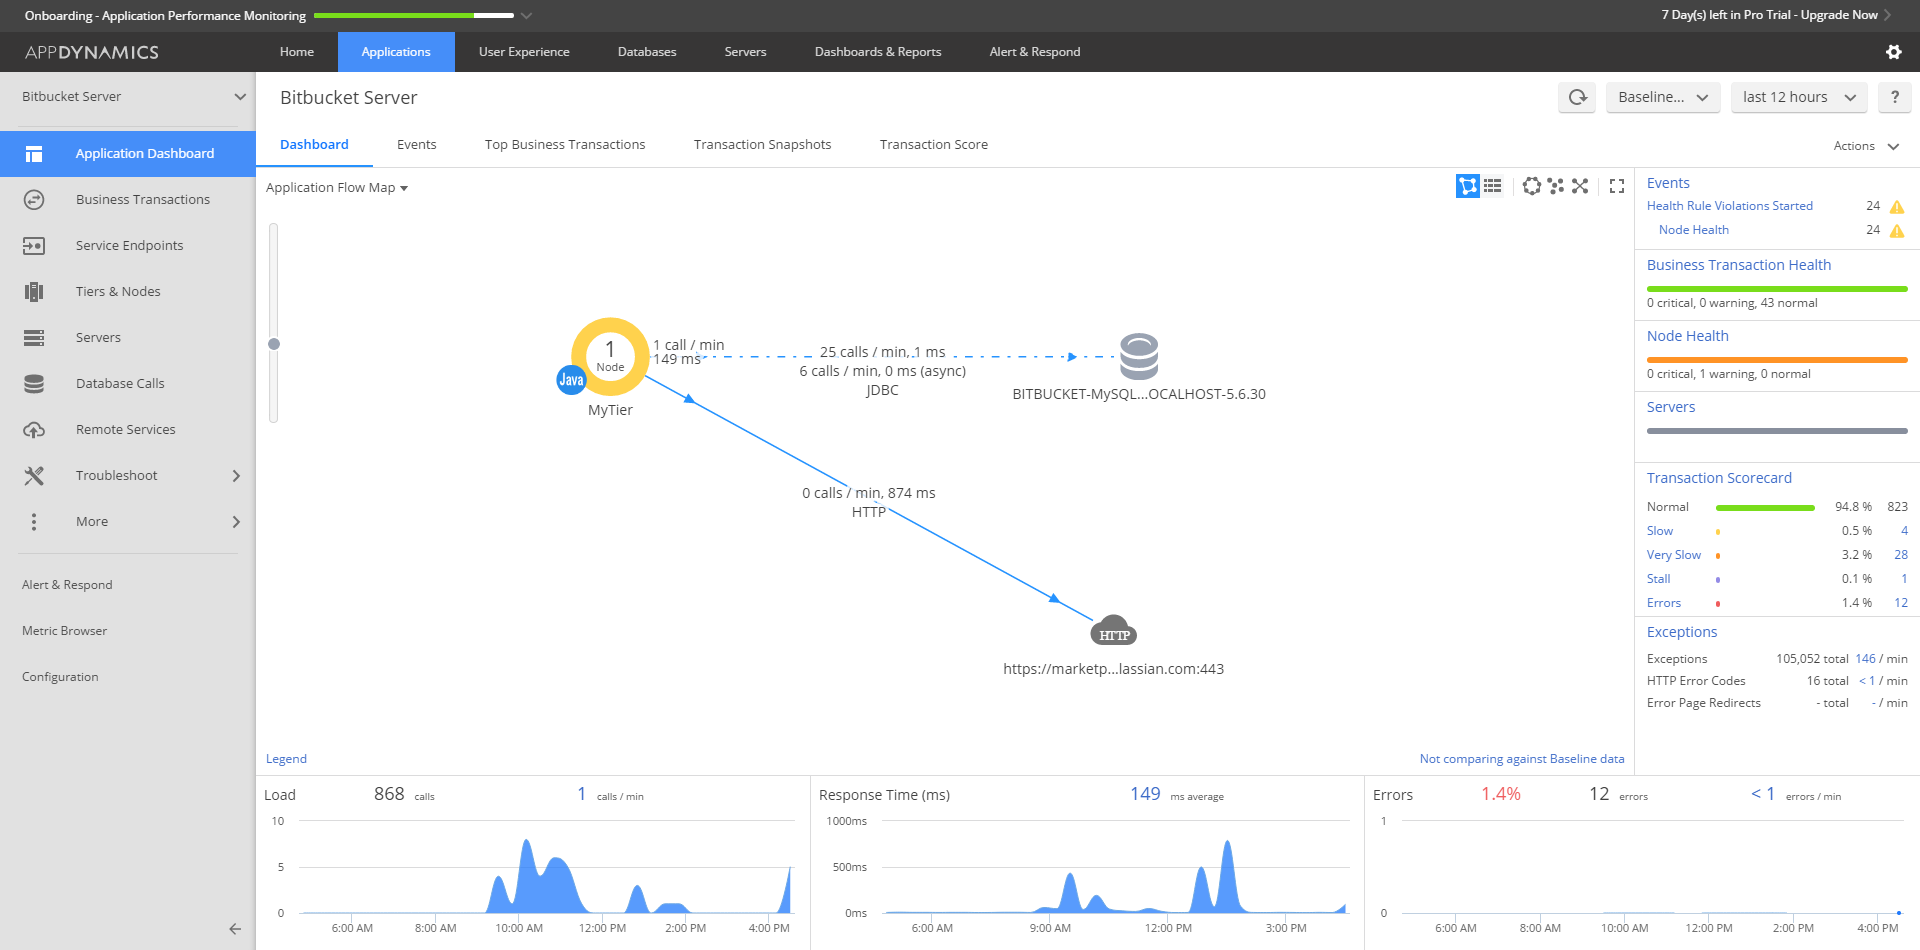Apply auto-arrange layout icon
The height and width of the screenshot is (950, 1920).
pos(1555,186)
